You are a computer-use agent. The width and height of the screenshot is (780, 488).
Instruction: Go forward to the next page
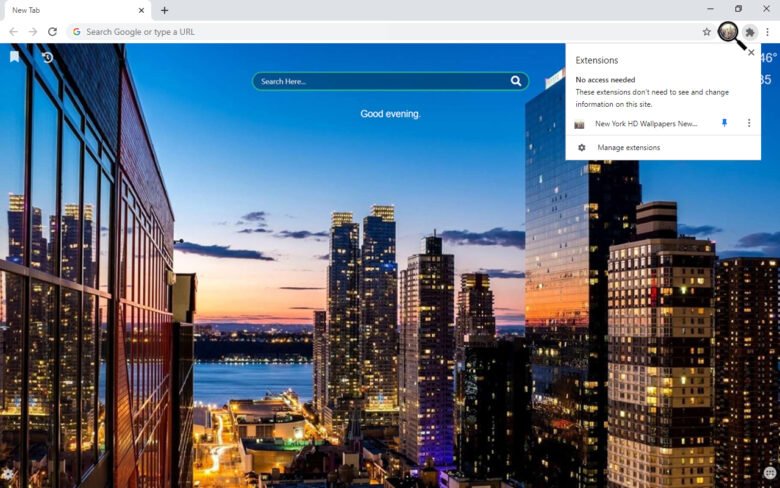click(33, 32)
